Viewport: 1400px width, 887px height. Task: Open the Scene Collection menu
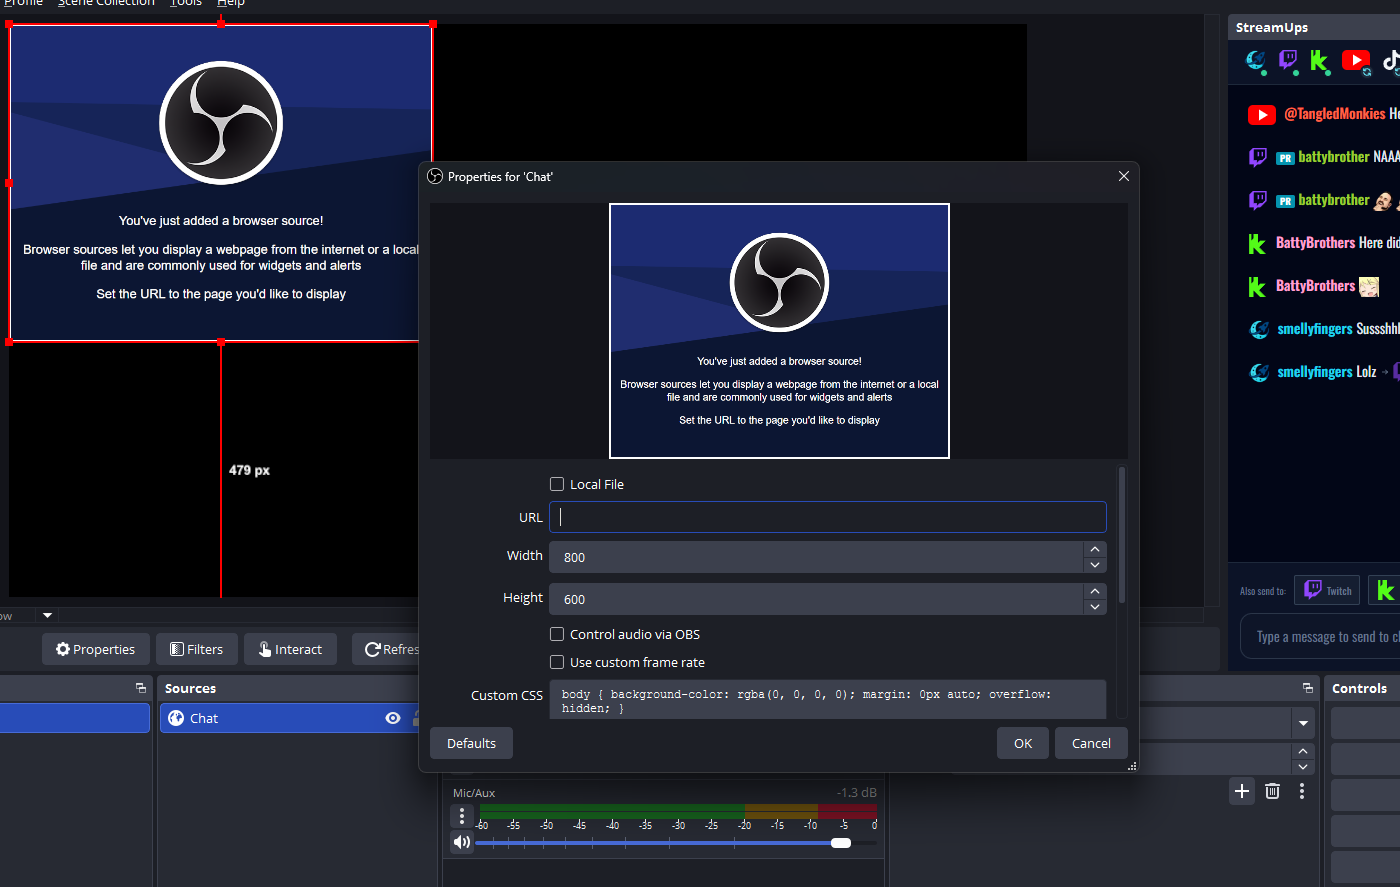106,3
